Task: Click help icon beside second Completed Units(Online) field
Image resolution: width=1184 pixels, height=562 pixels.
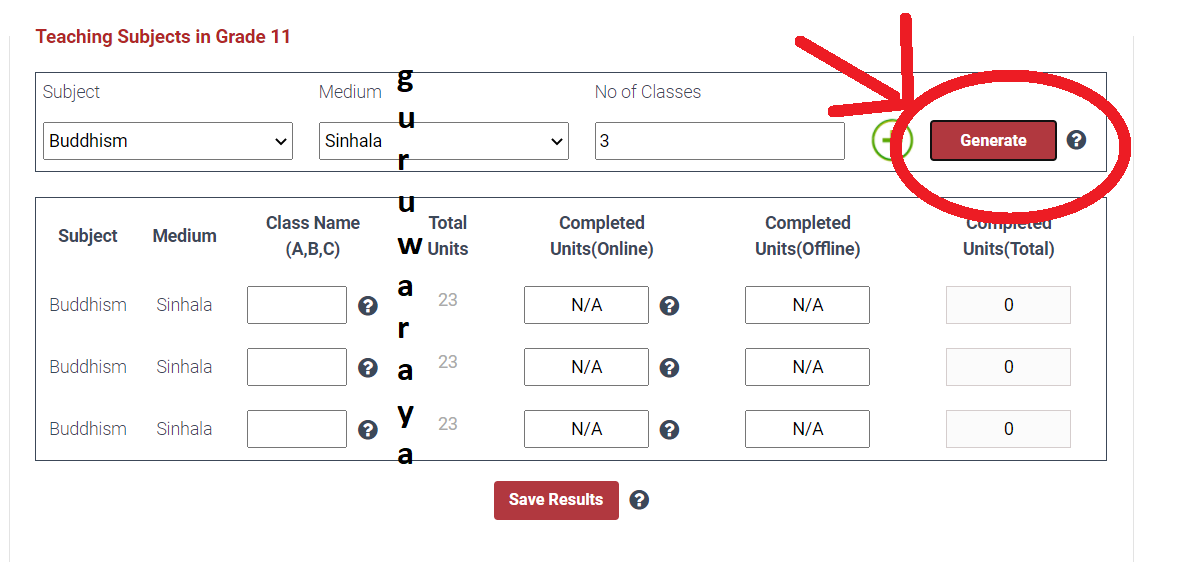Action: click(669, 368)
